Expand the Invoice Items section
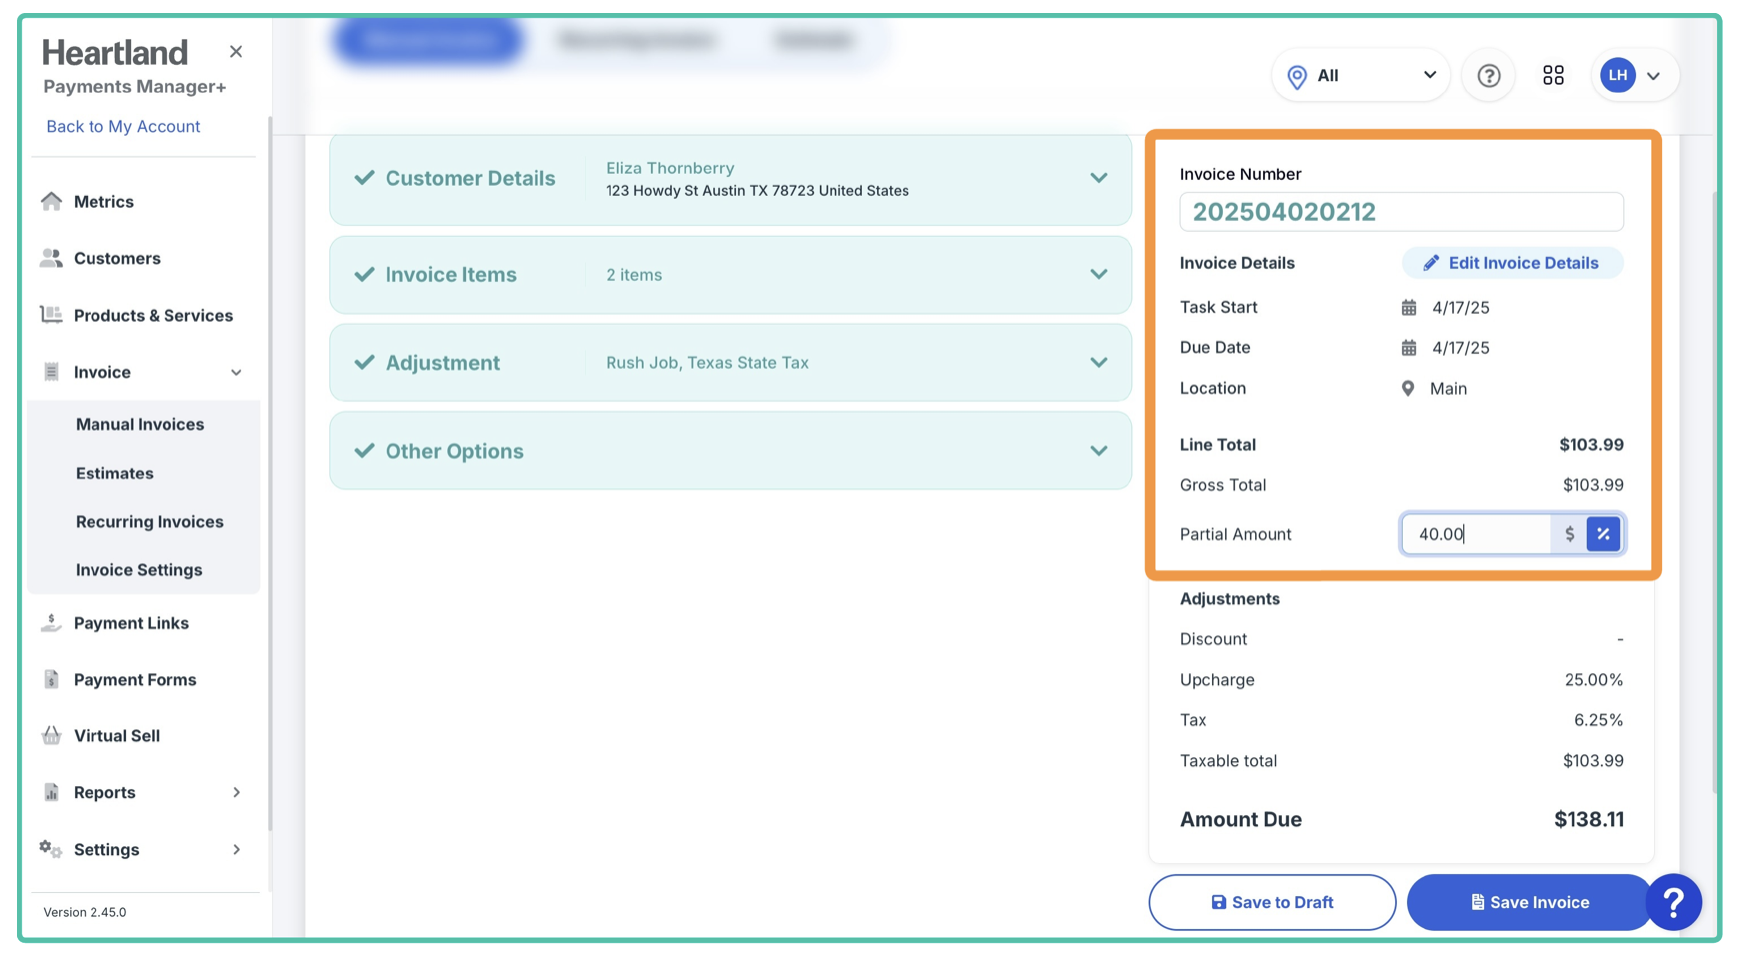 [1098, 275]
